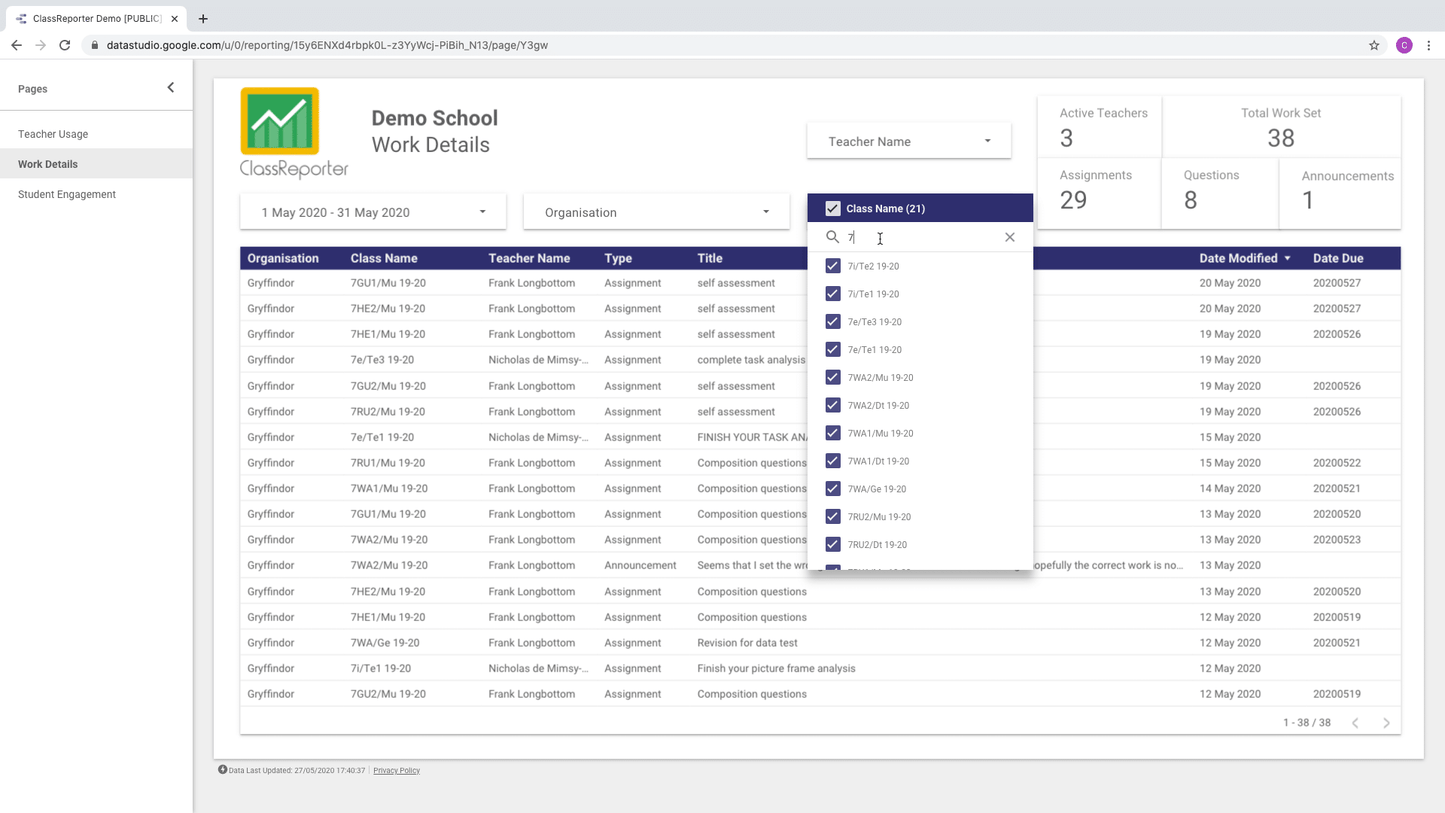
Task: Uncheck the 7RU2/Mu 19-20 class checkbox
Action: pos(832,517)
